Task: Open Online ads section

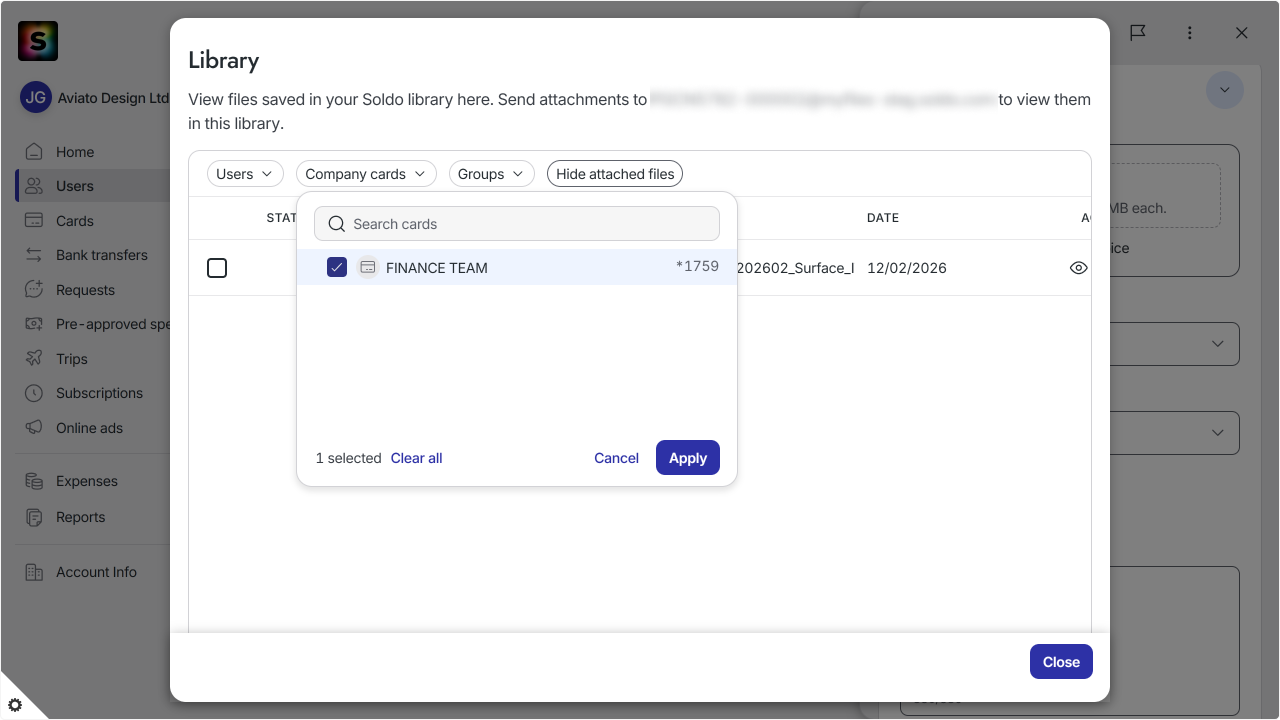Action: [x=89, y=428]
